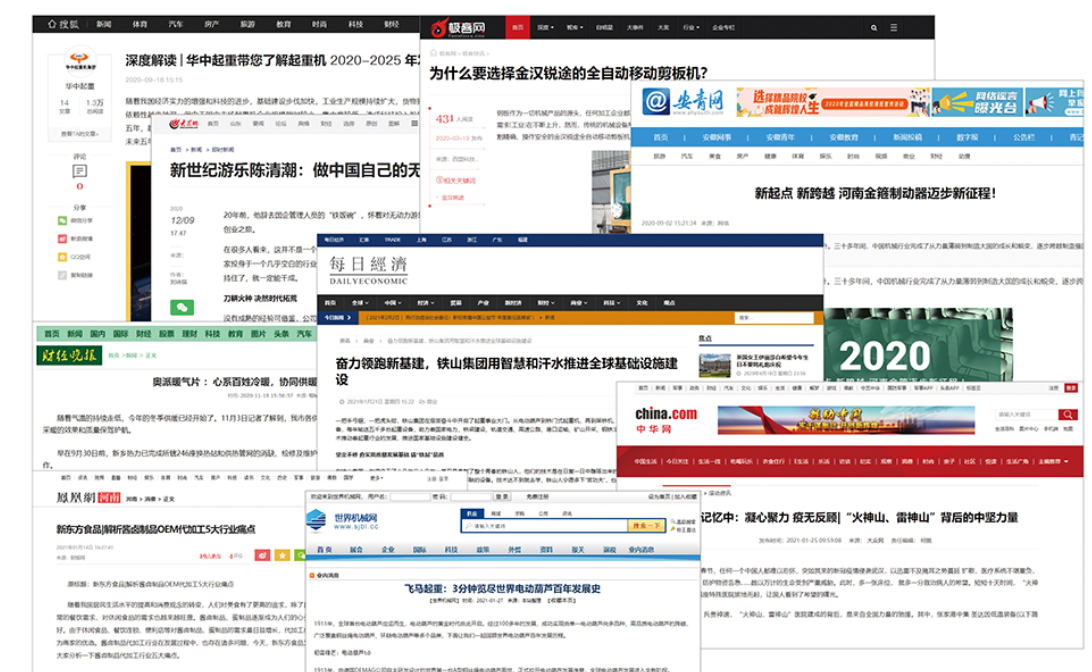Viewport: 1092px width, 672px height.
Task: Open 华中起重 author avatar on Sohu page
Action: (80, 61)
